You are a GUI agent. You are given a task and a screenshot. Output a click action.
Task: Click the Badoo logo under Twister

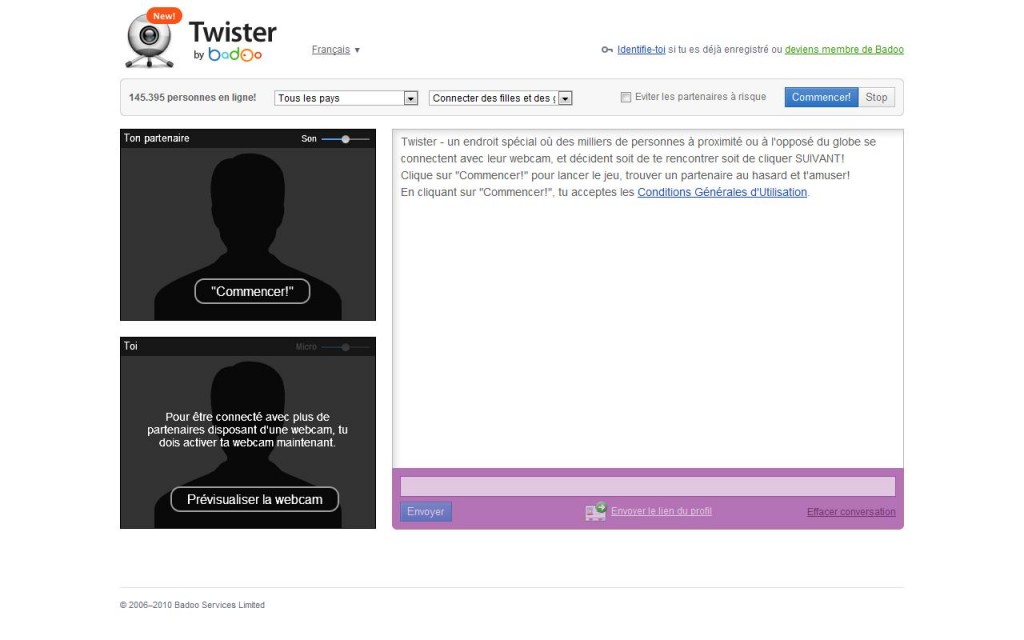tap(235, 56)
